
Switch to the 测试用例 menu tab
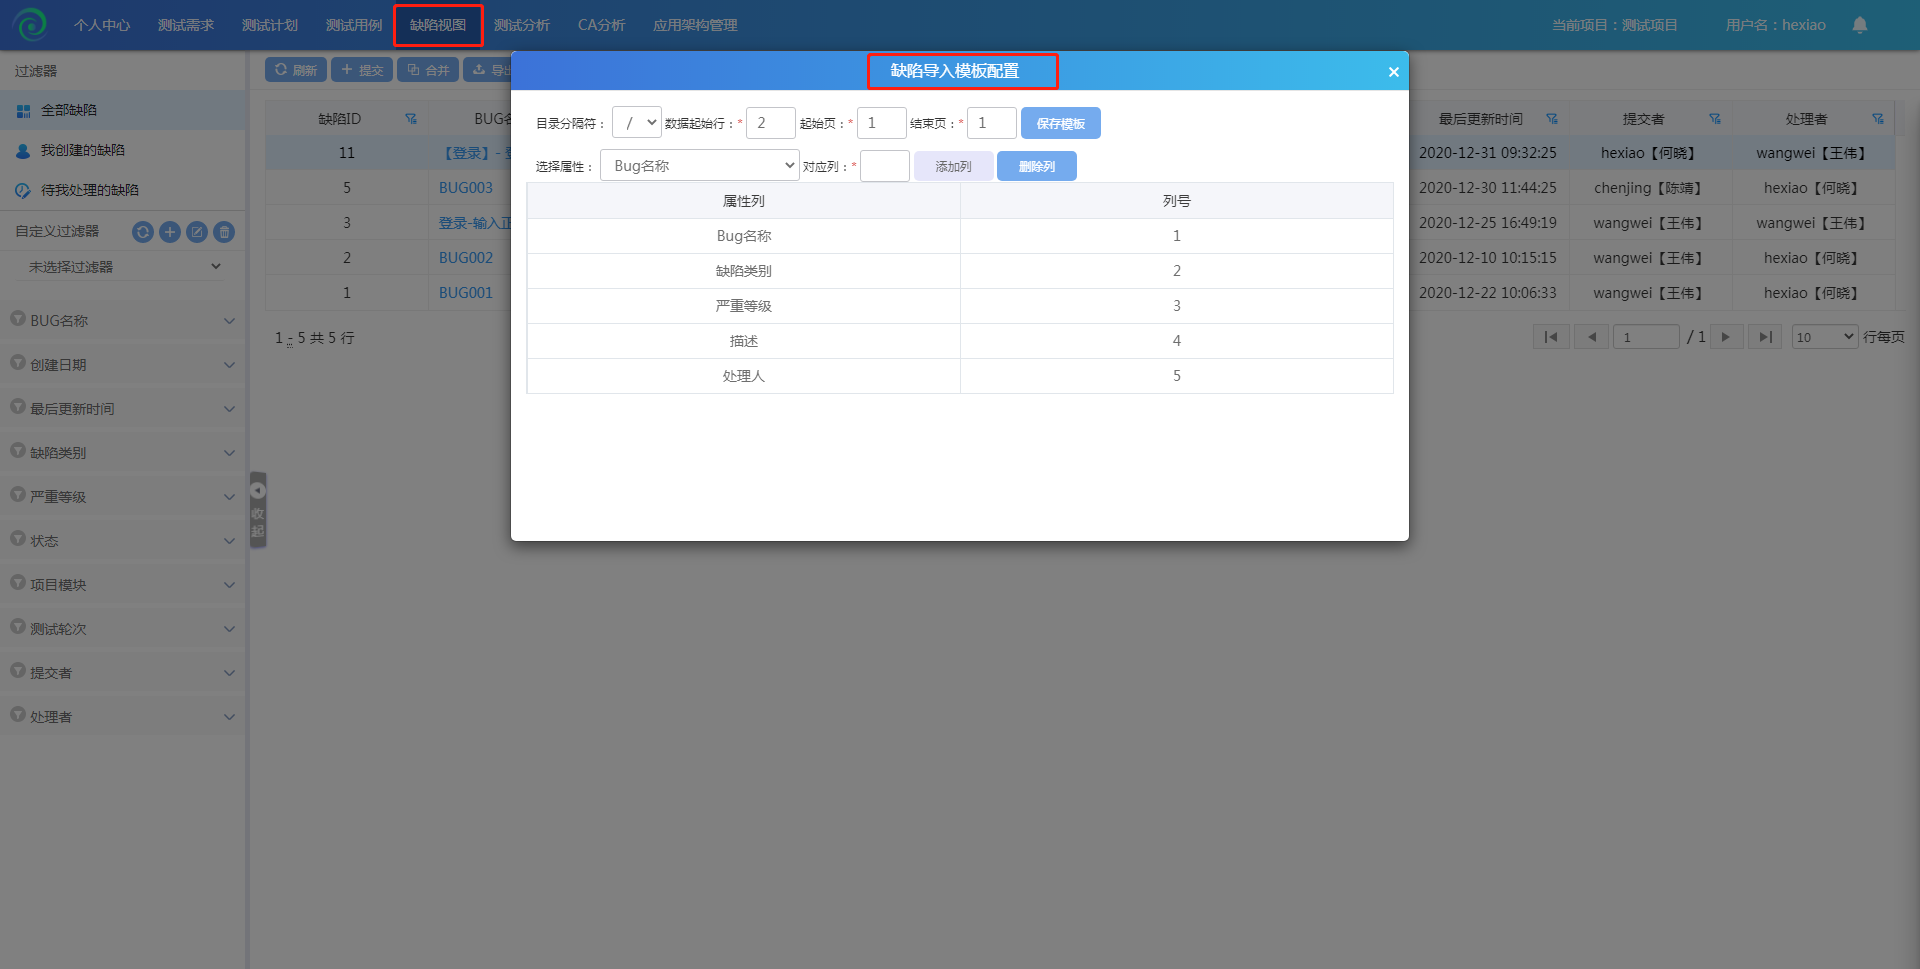pyautogui.click(x=354, y=25)
